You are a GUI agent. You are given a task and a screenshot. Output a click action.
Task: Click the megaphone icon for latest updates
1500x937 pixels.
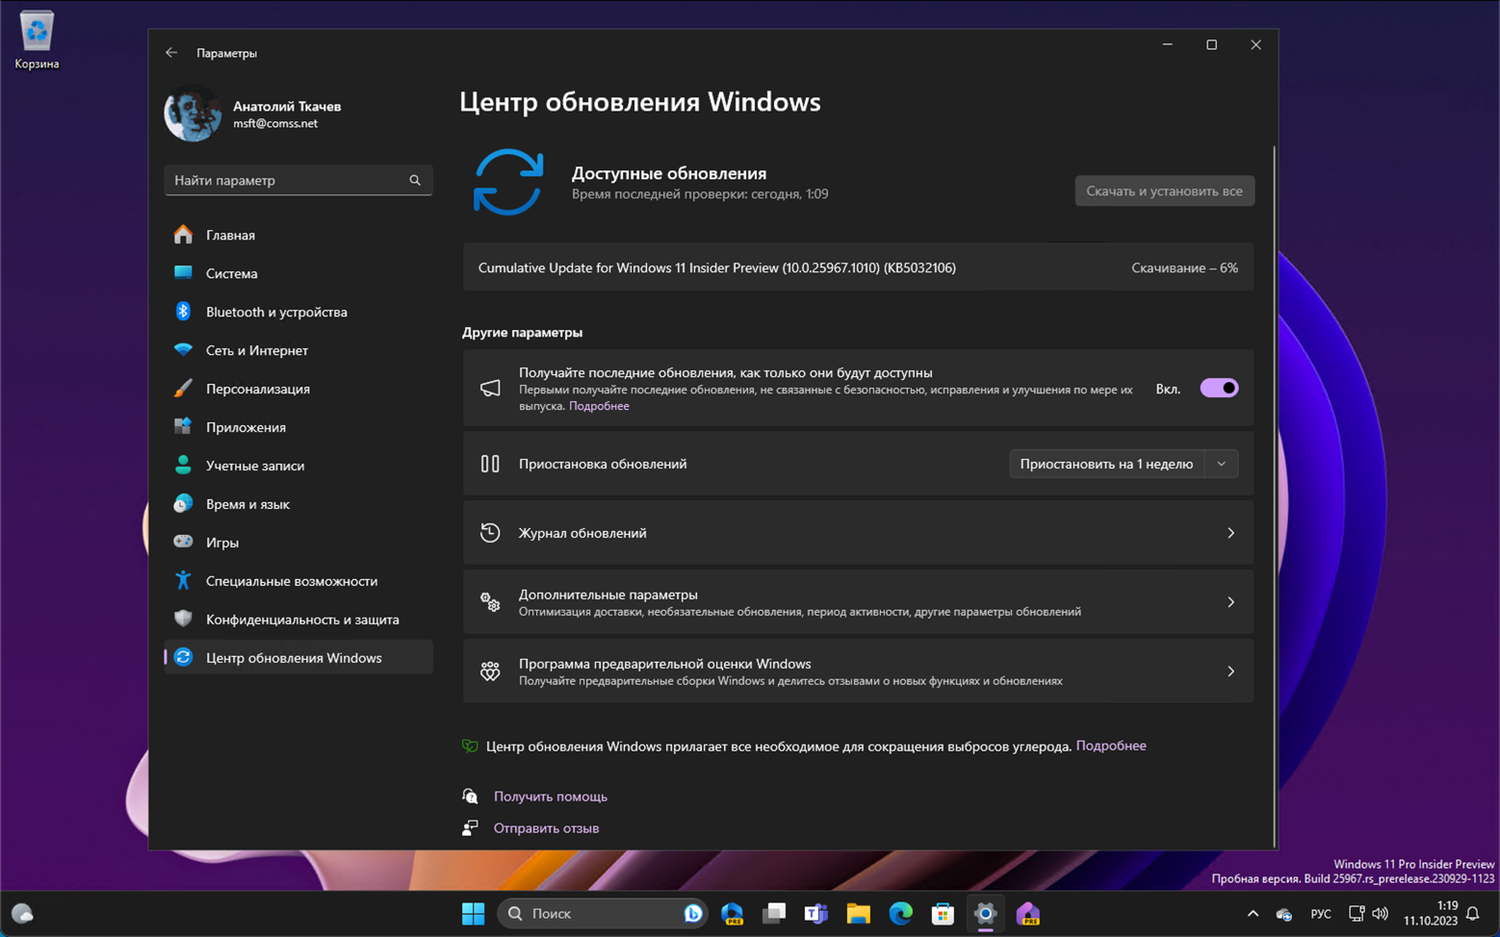click(x=490, y=388)
